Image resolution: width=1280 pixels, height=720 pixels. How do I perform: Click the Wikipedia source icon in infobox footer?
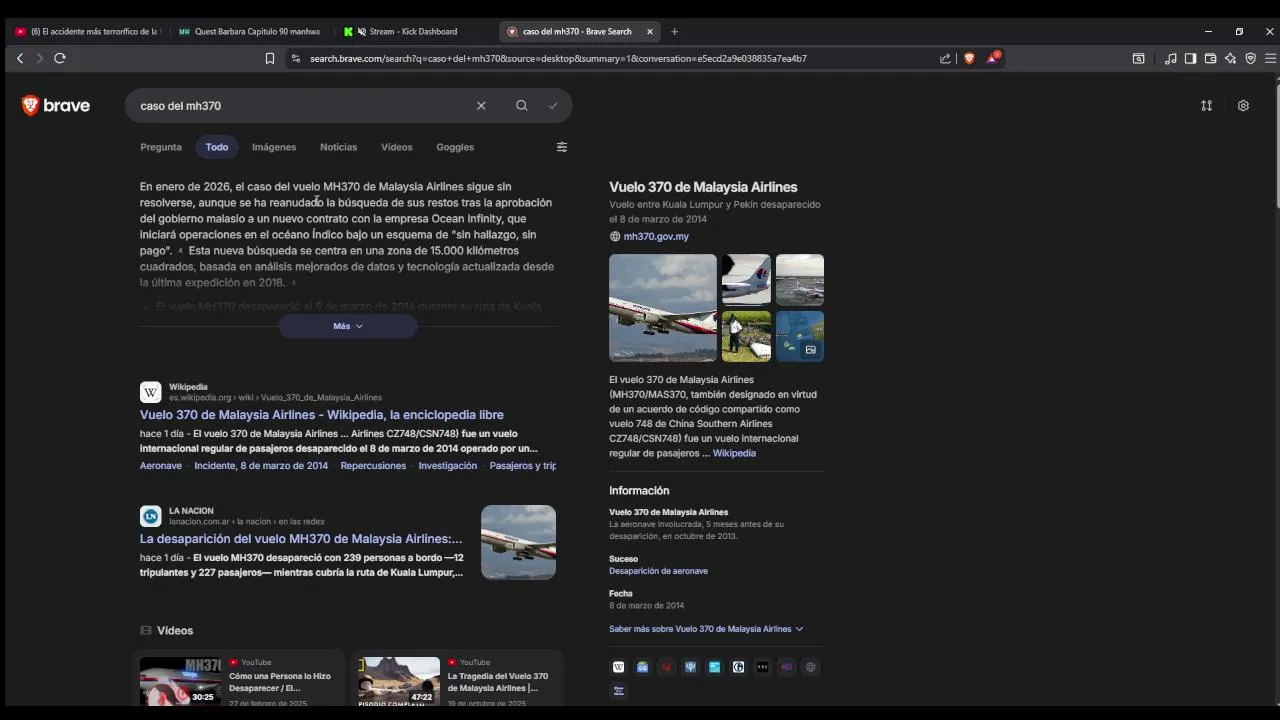pyautogui.click(x=618, y=667)
